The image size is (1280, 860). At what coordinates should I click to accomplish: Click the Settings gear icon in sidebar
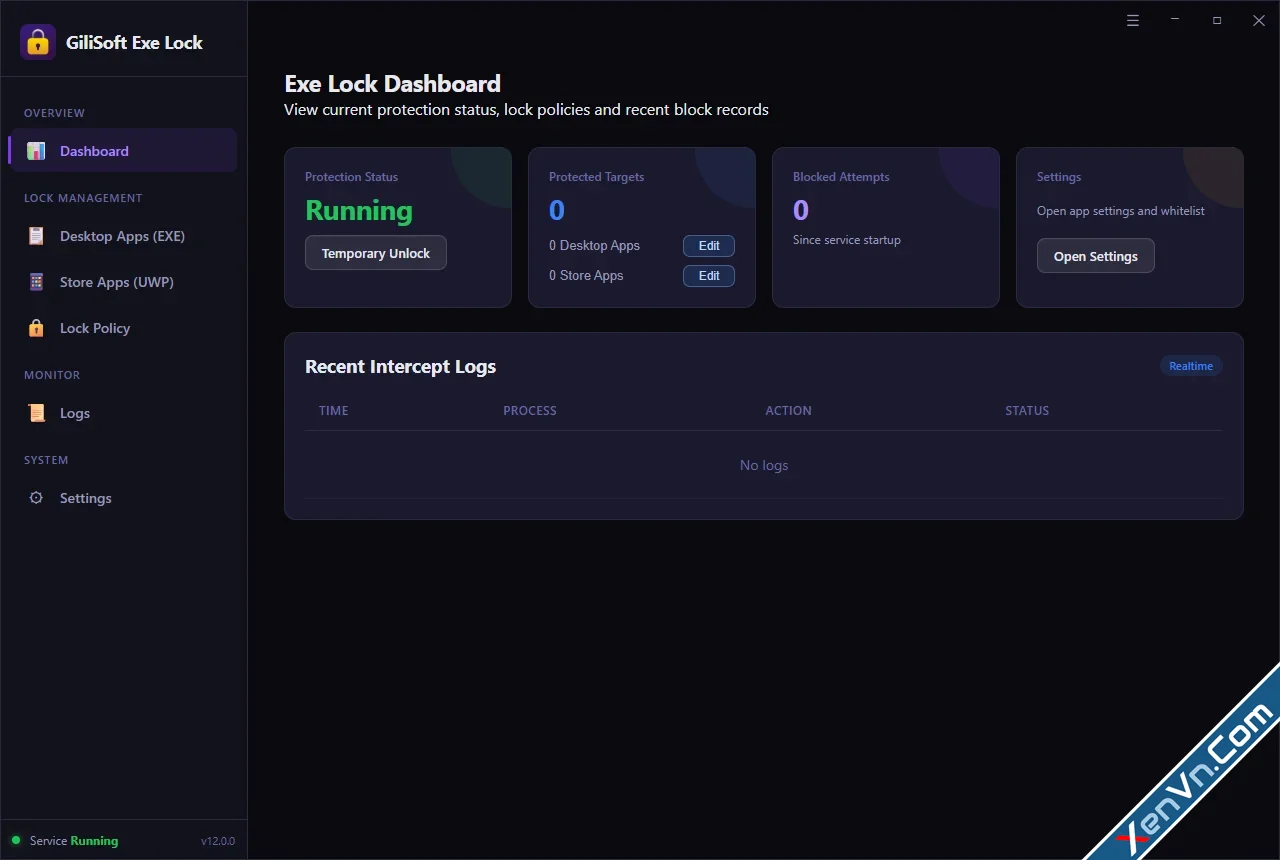pyautogui.click(x=37, y=498)
